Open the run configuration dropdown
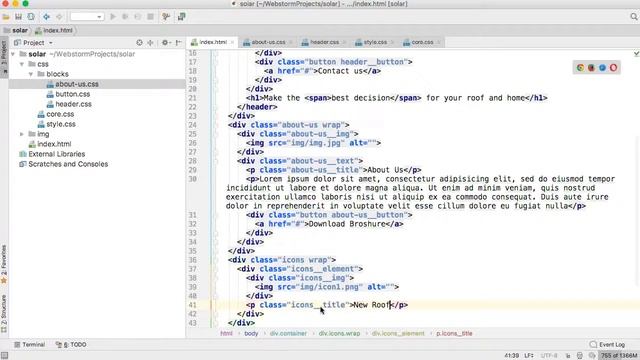Image resolution: width=640 pixels, height=360 pixels. [87, 17]
